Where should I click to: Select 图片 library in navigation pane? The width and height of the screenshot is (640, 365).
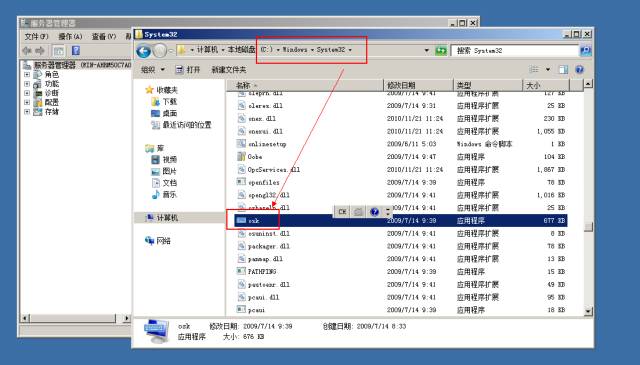coord(169,171)
